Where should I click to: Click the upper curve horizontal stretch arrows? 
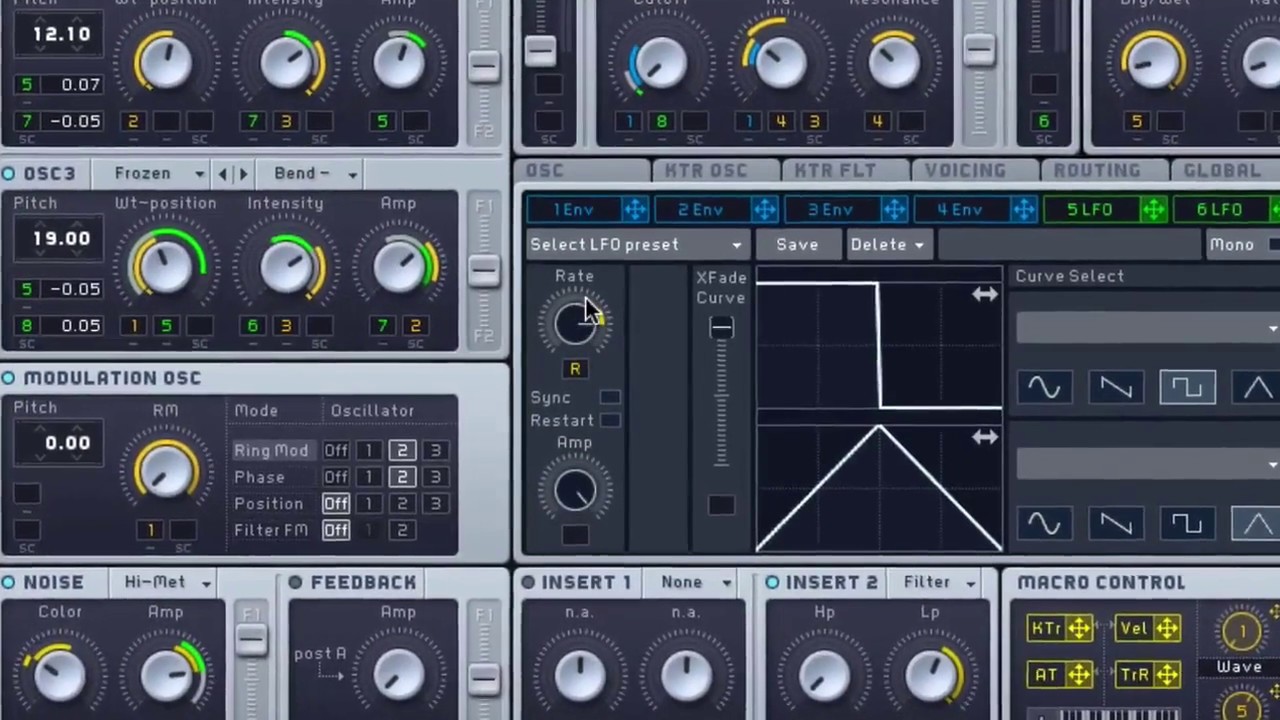(985, 294)
